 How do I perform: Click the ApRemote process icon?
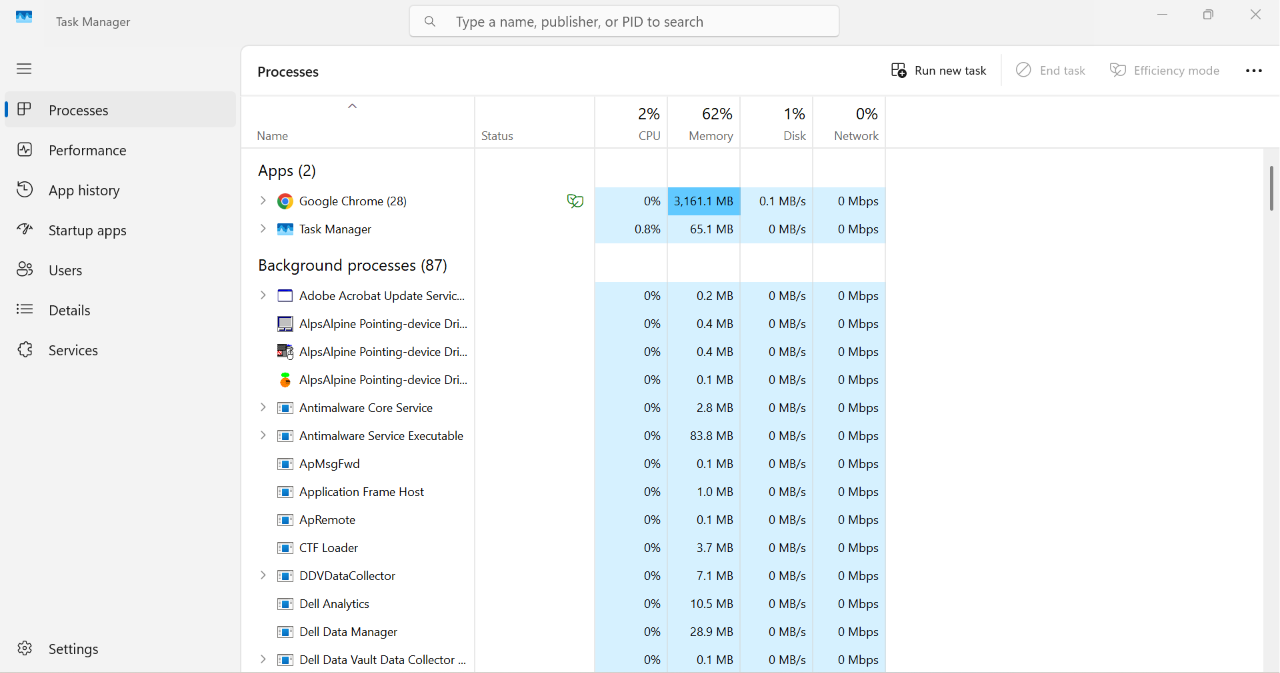point(285,520)
